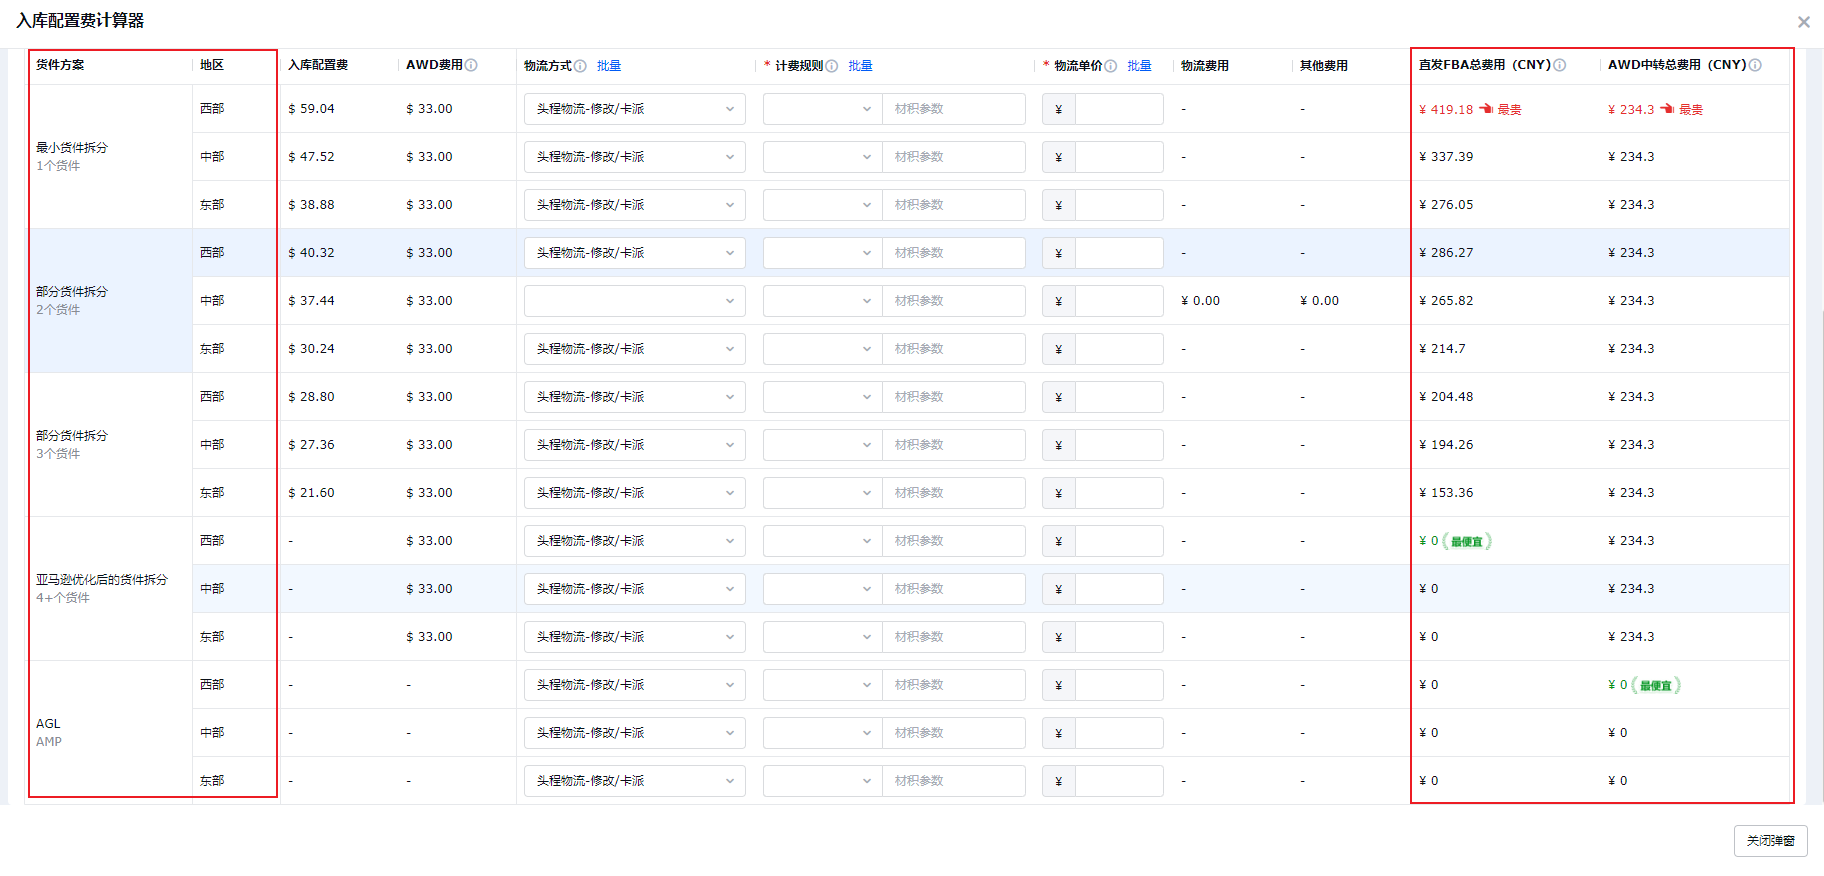Image resolution: width=1824 pixels, height=876 pixels.
Task: Open 计费规则 dropdown in the $47.52 row
Action: coord(823,157)
